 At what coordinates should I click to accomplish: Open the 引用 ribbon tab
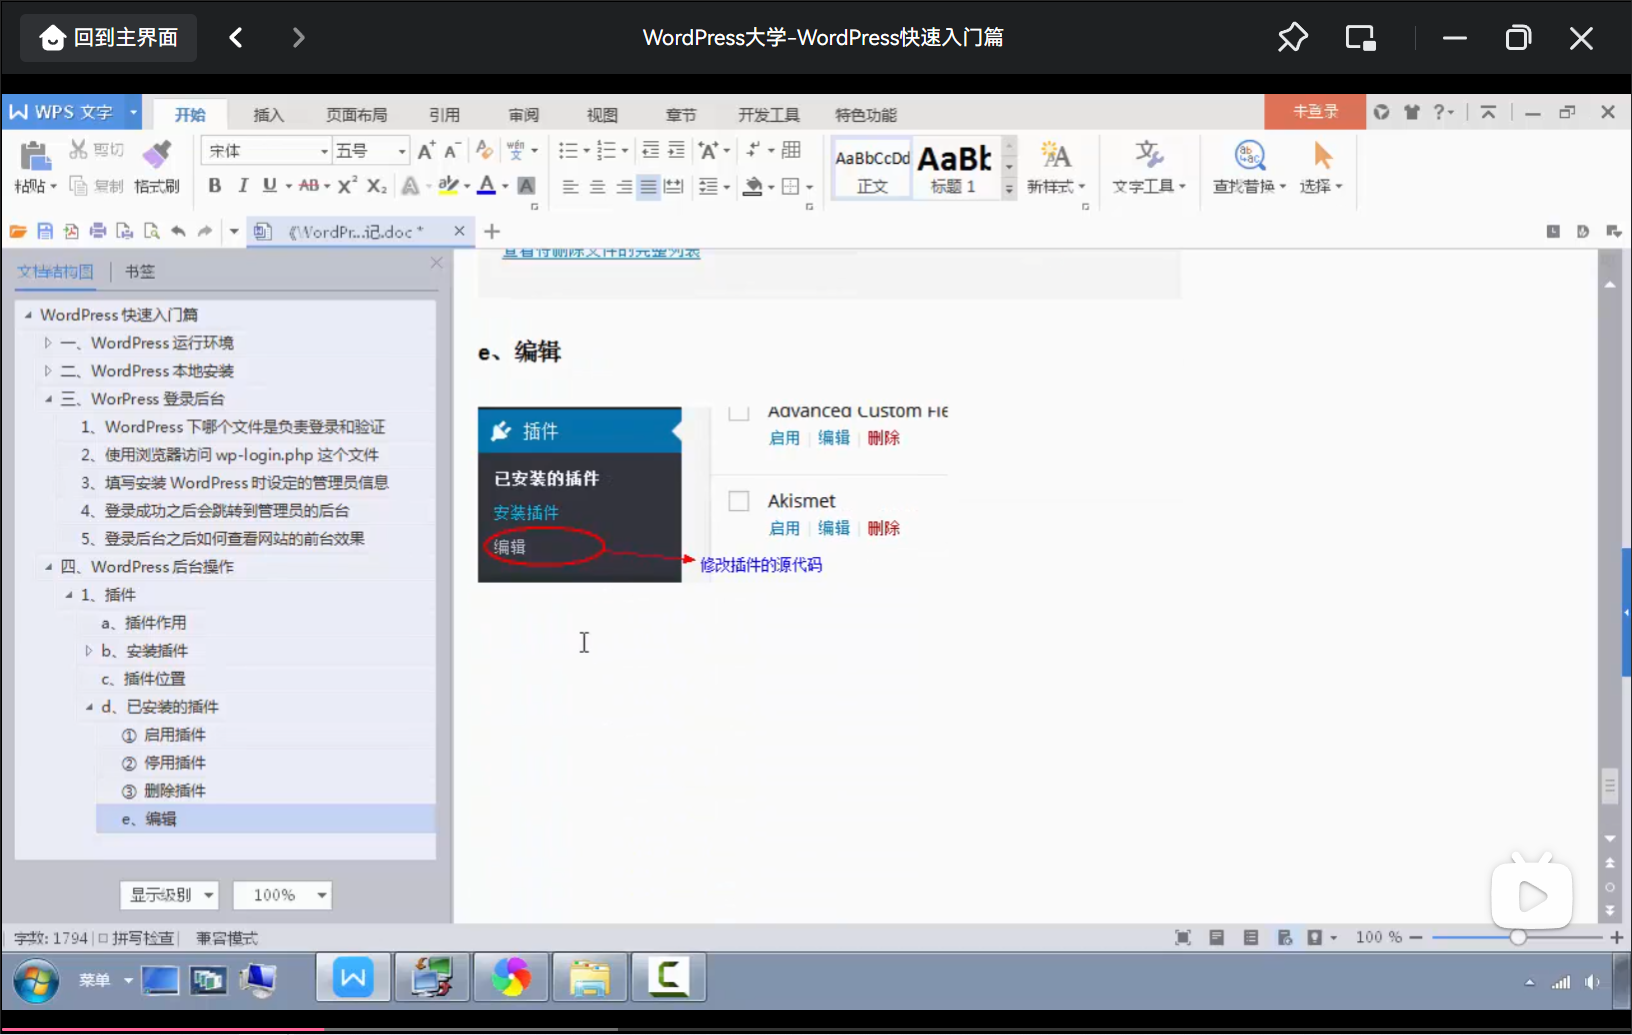444,115
